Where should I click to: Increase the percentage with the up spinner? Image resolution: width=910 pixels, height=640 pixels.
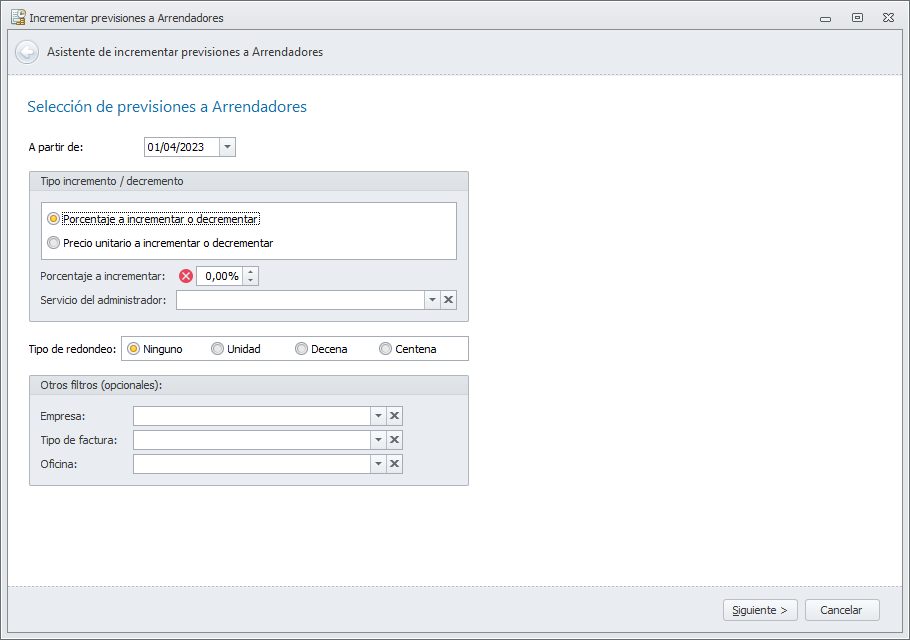coord(251,272)
